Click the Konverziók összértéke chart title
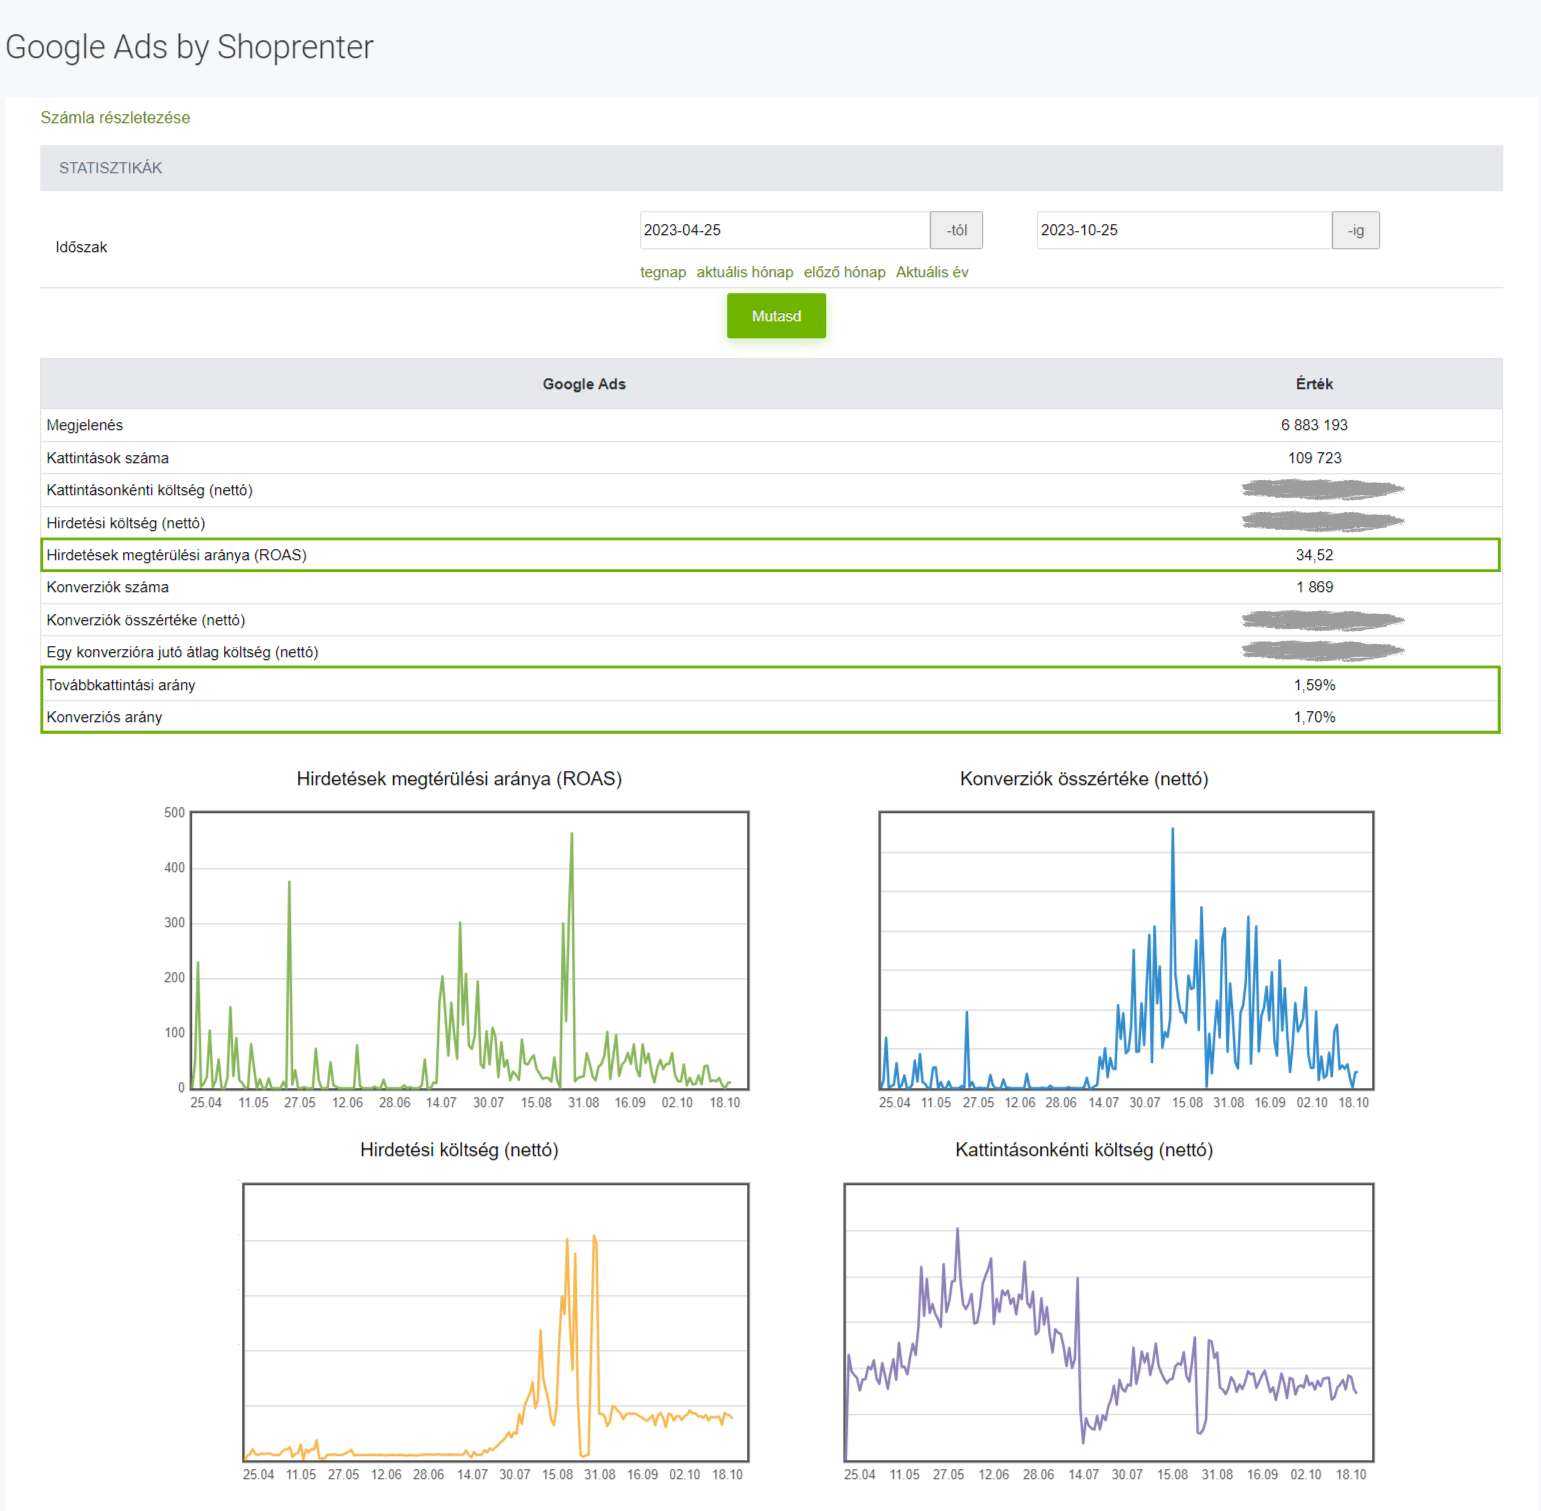 click(1084, 779)
